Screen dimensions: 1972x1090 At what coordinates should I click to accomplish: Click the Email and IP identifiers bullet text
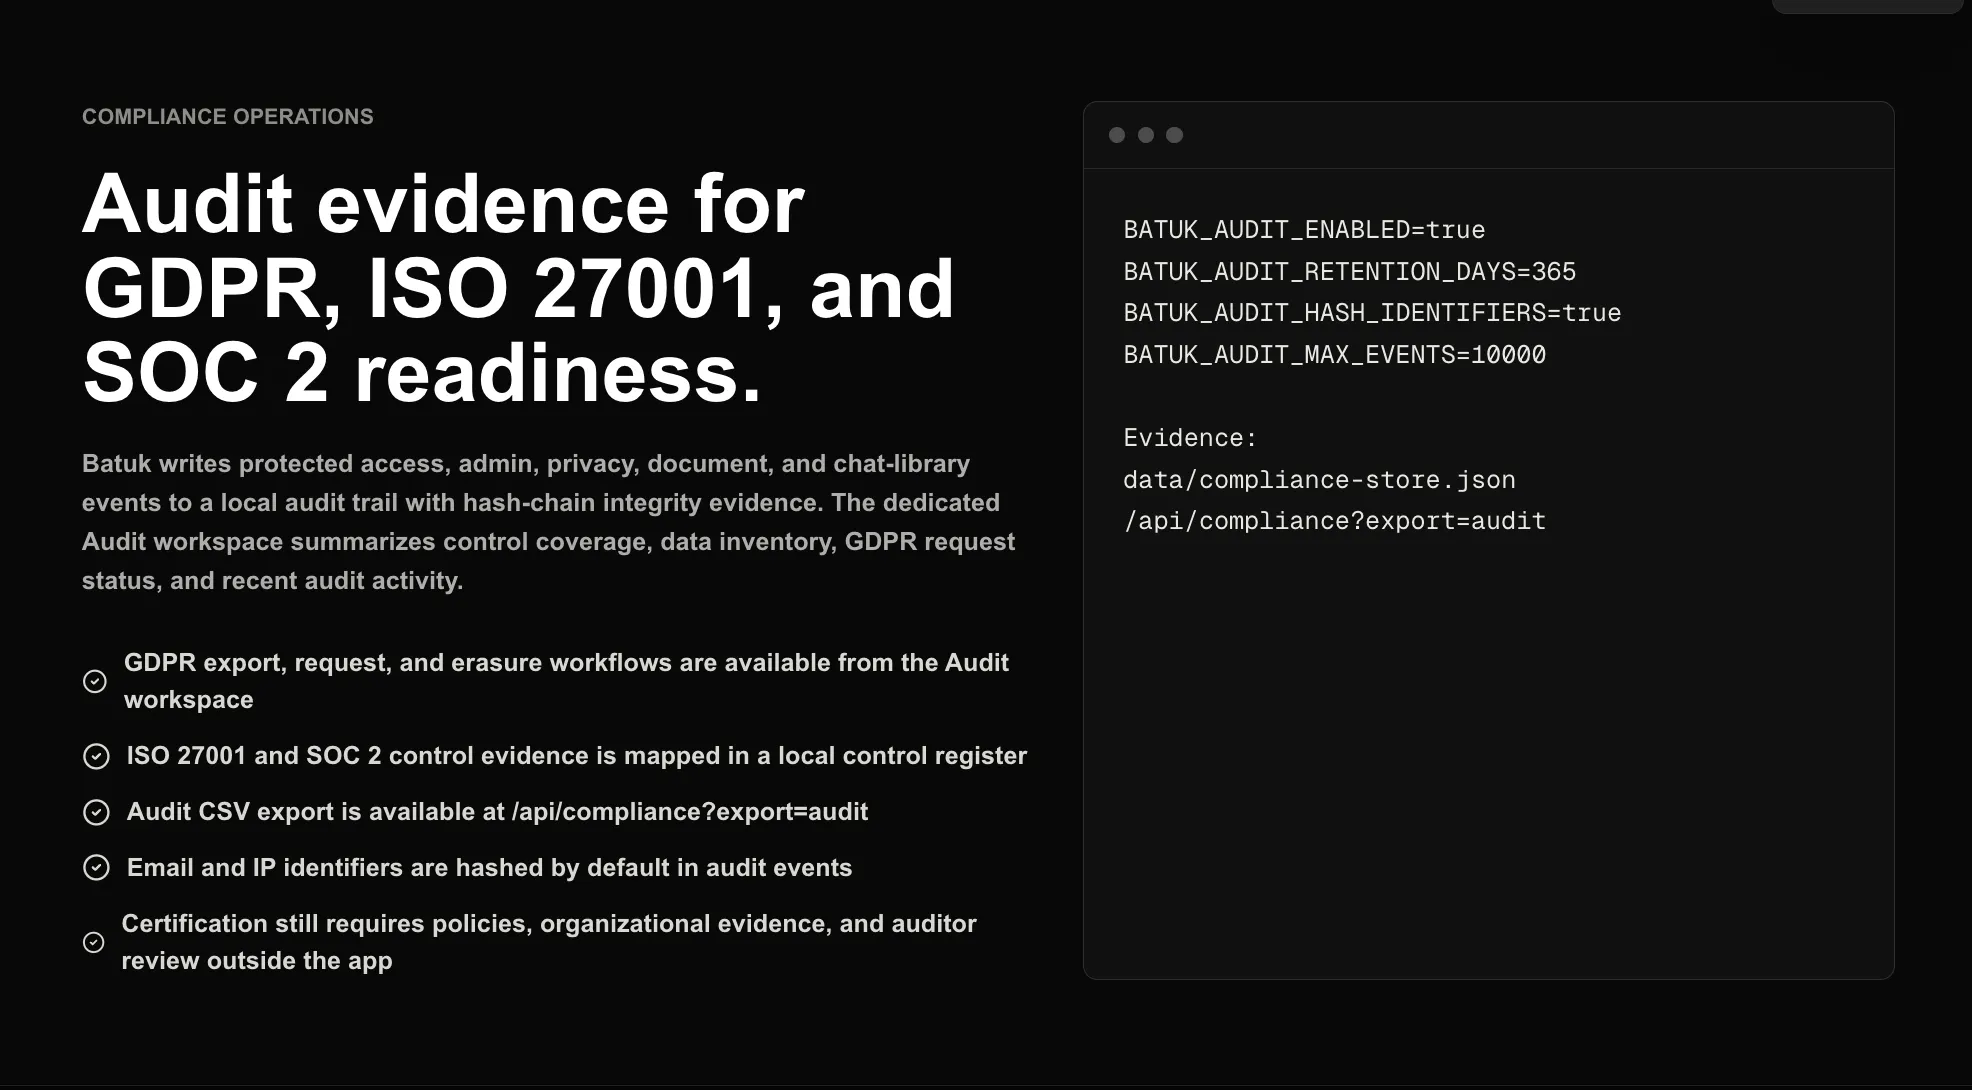(x=489, y=868)
